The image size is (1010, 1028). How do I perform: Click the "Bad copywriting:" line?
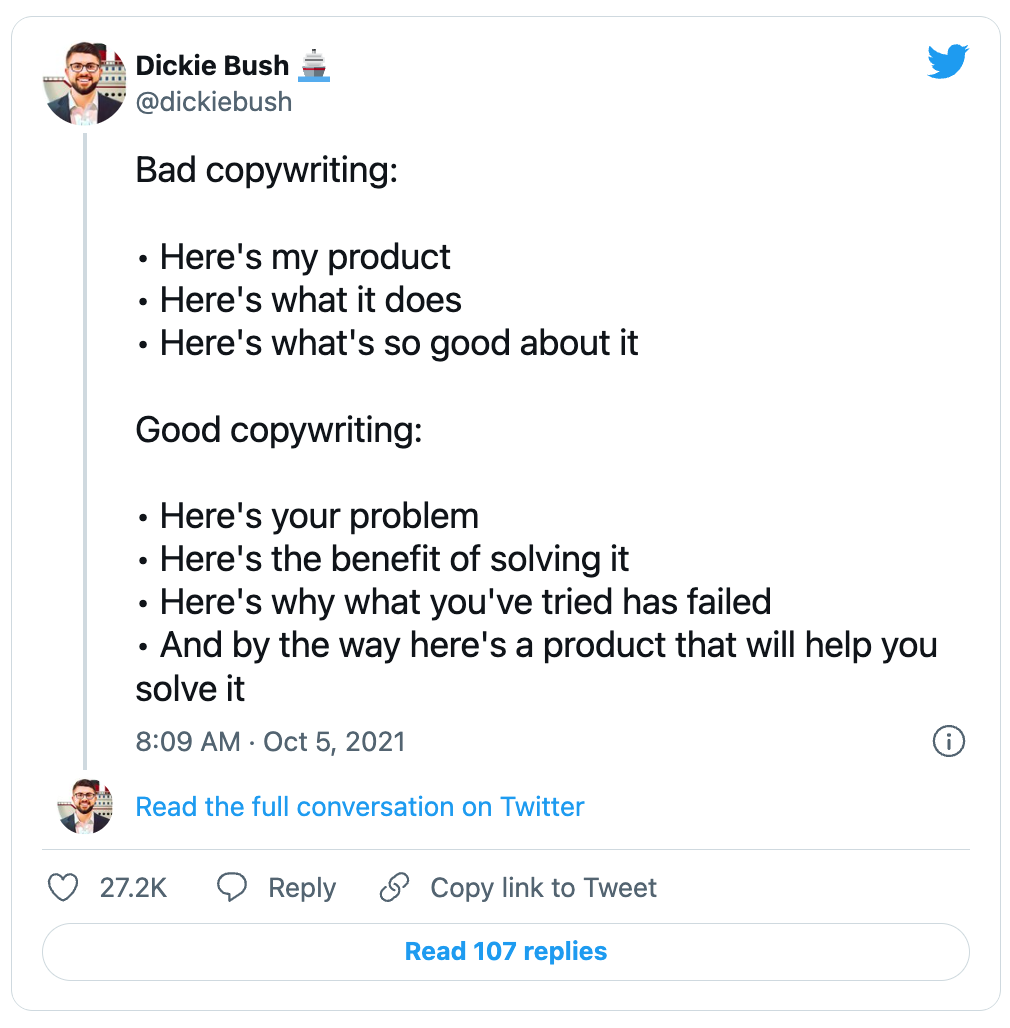[x=266, y=171]
